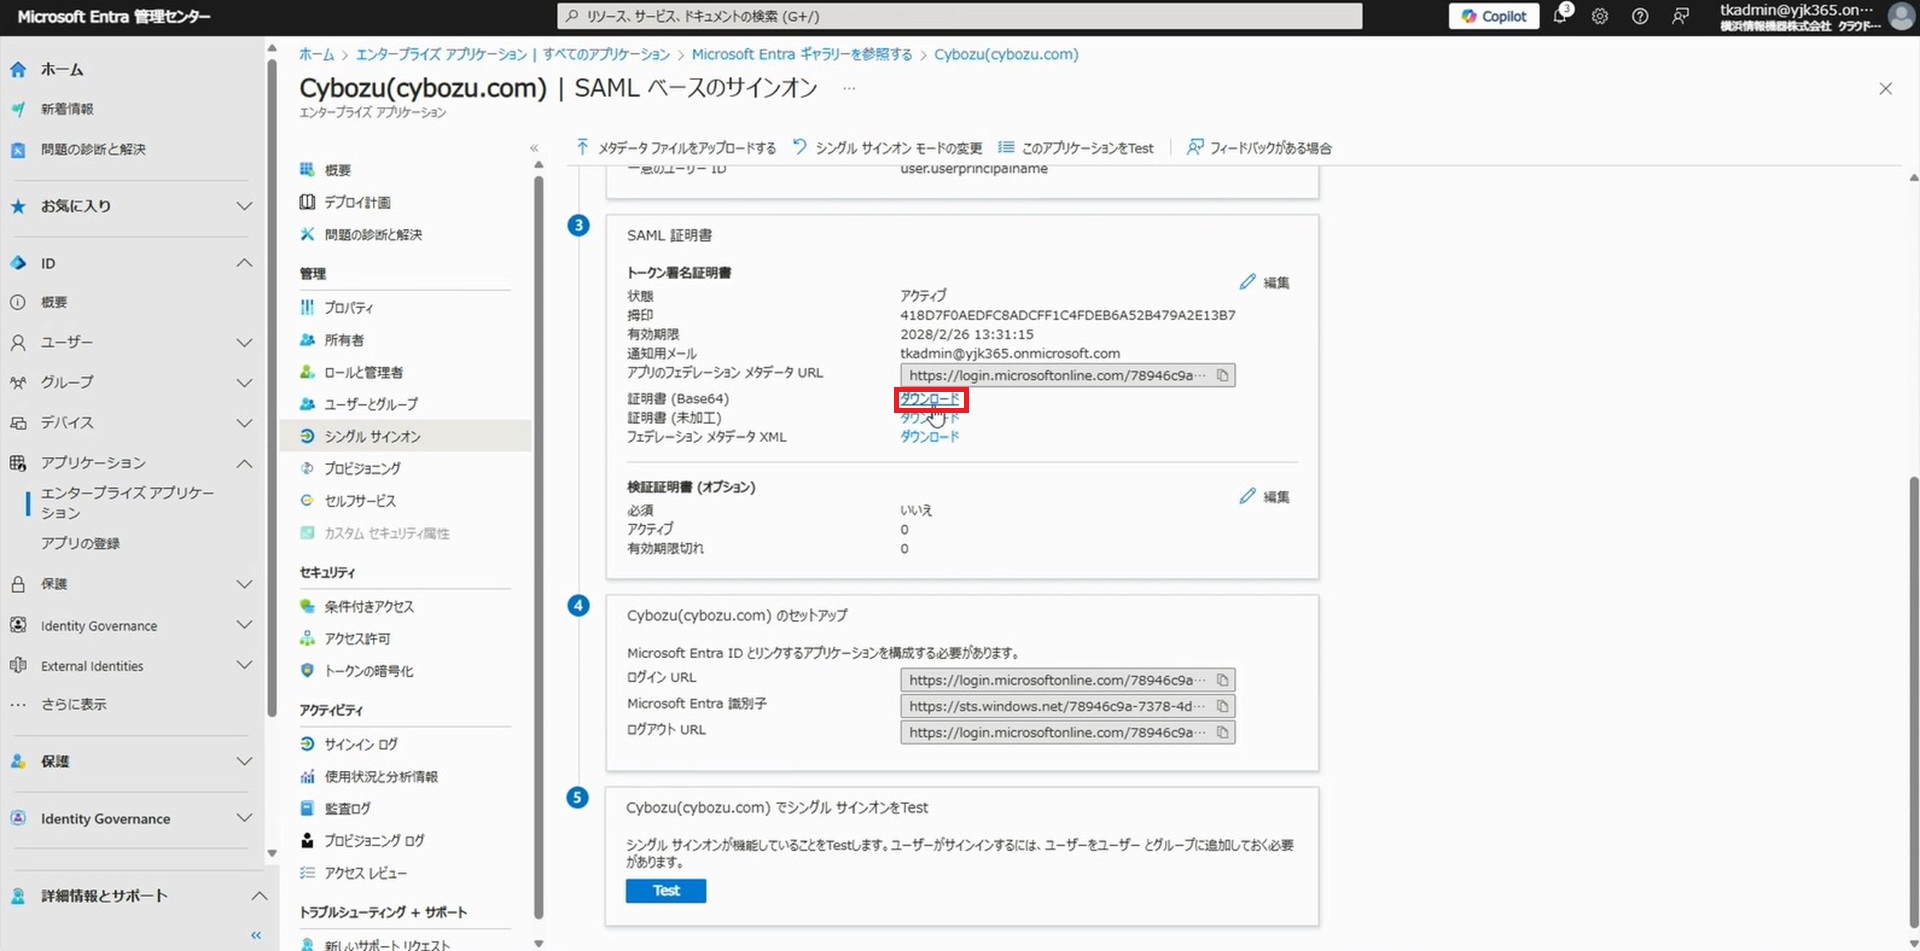Close the SAML sign-on blade
Screen dimensions: 1920x951
[x=1885, y=89]
